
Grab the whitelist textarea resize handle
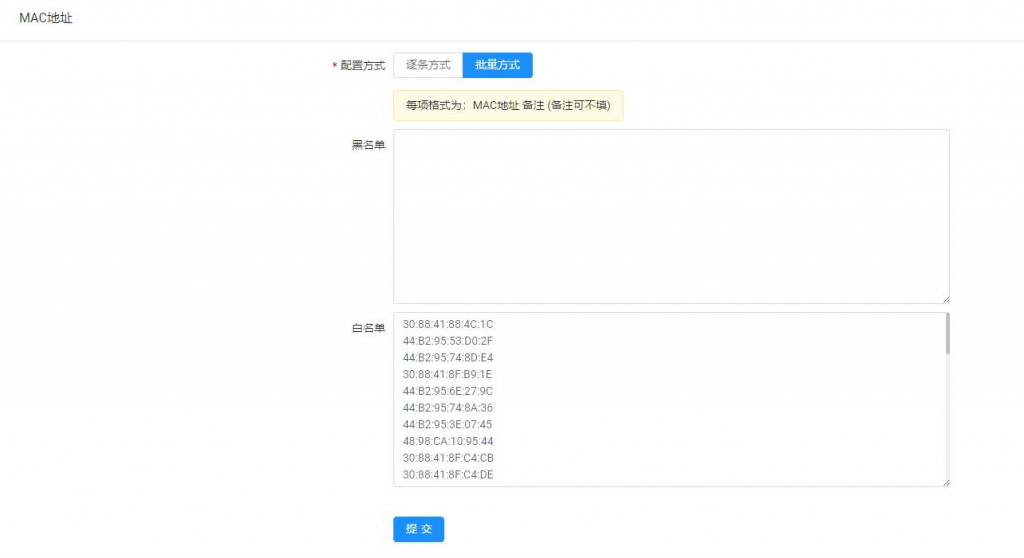click(944, 481)
